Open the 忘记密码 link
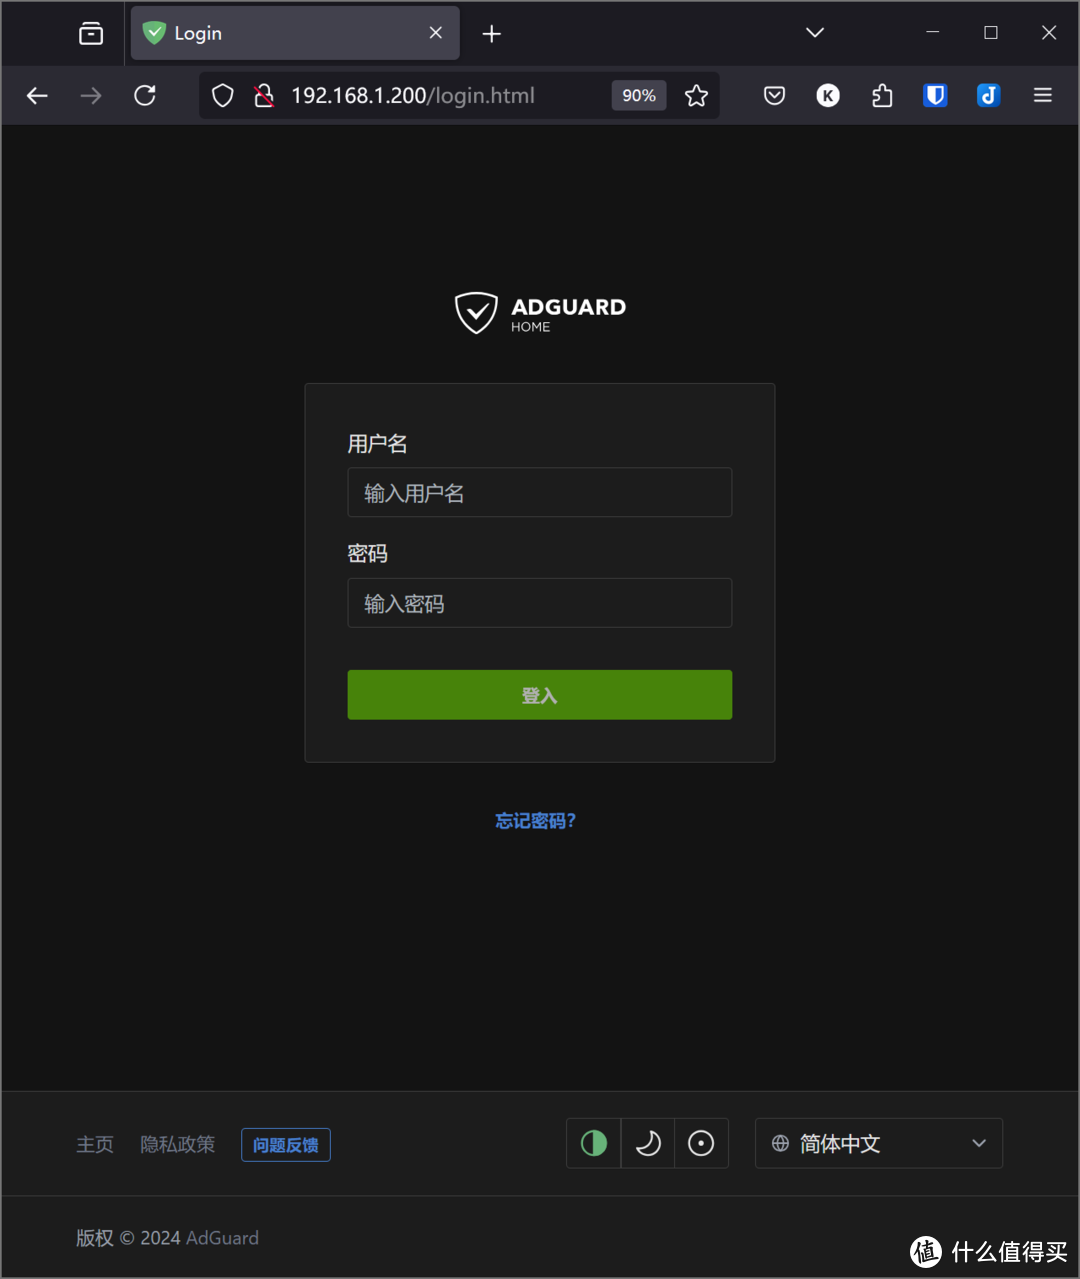Screen dimensions: 1080x1279 [x=536, y=820]
